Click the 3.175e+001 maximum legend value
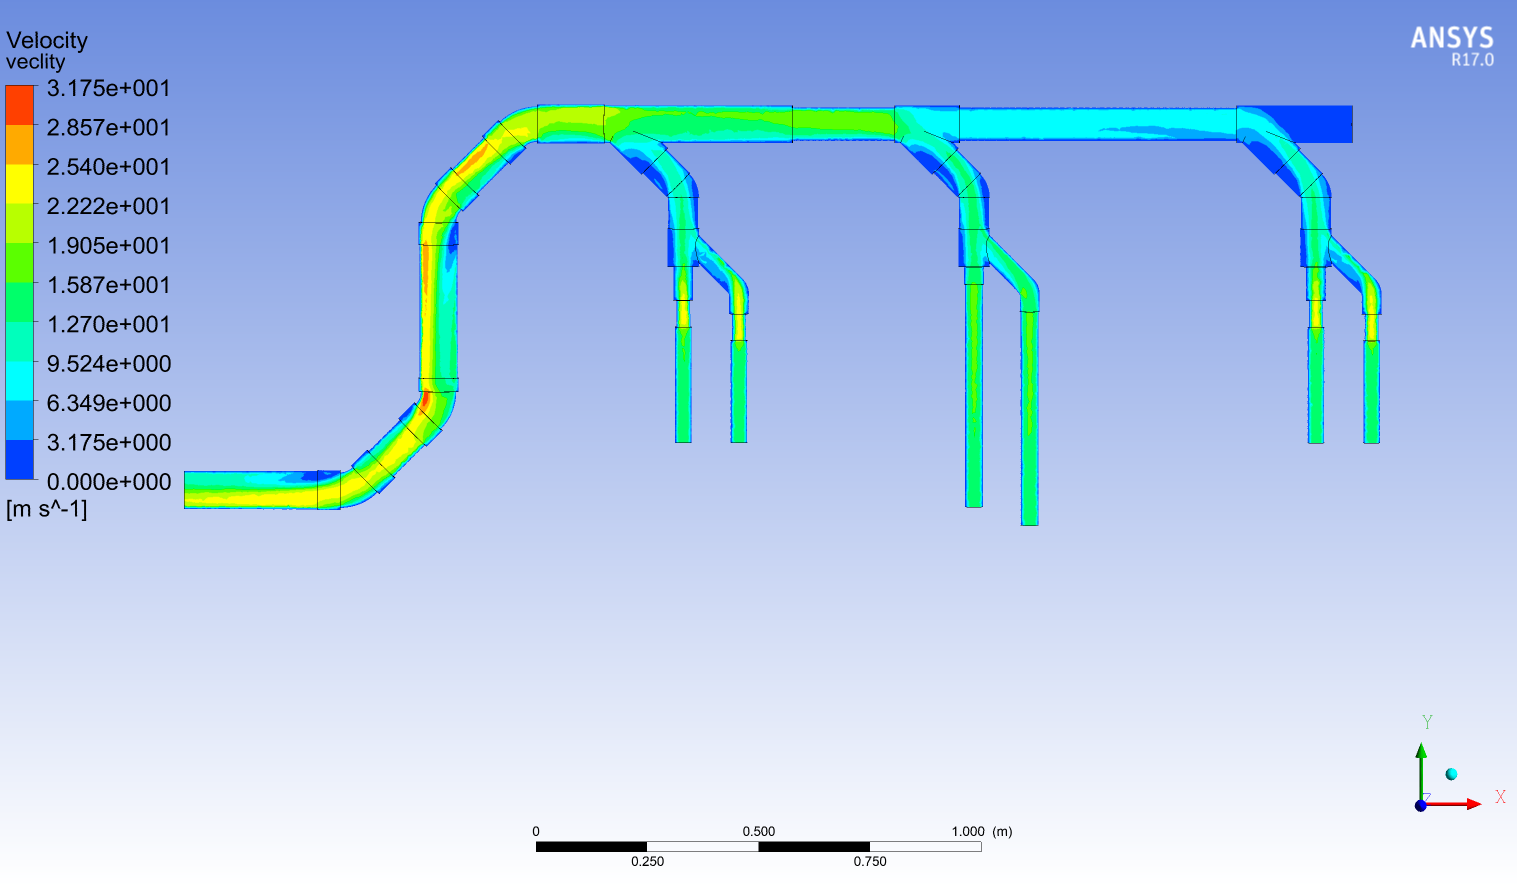Screen dimensions: 1517x887 (x=108, y=88)
